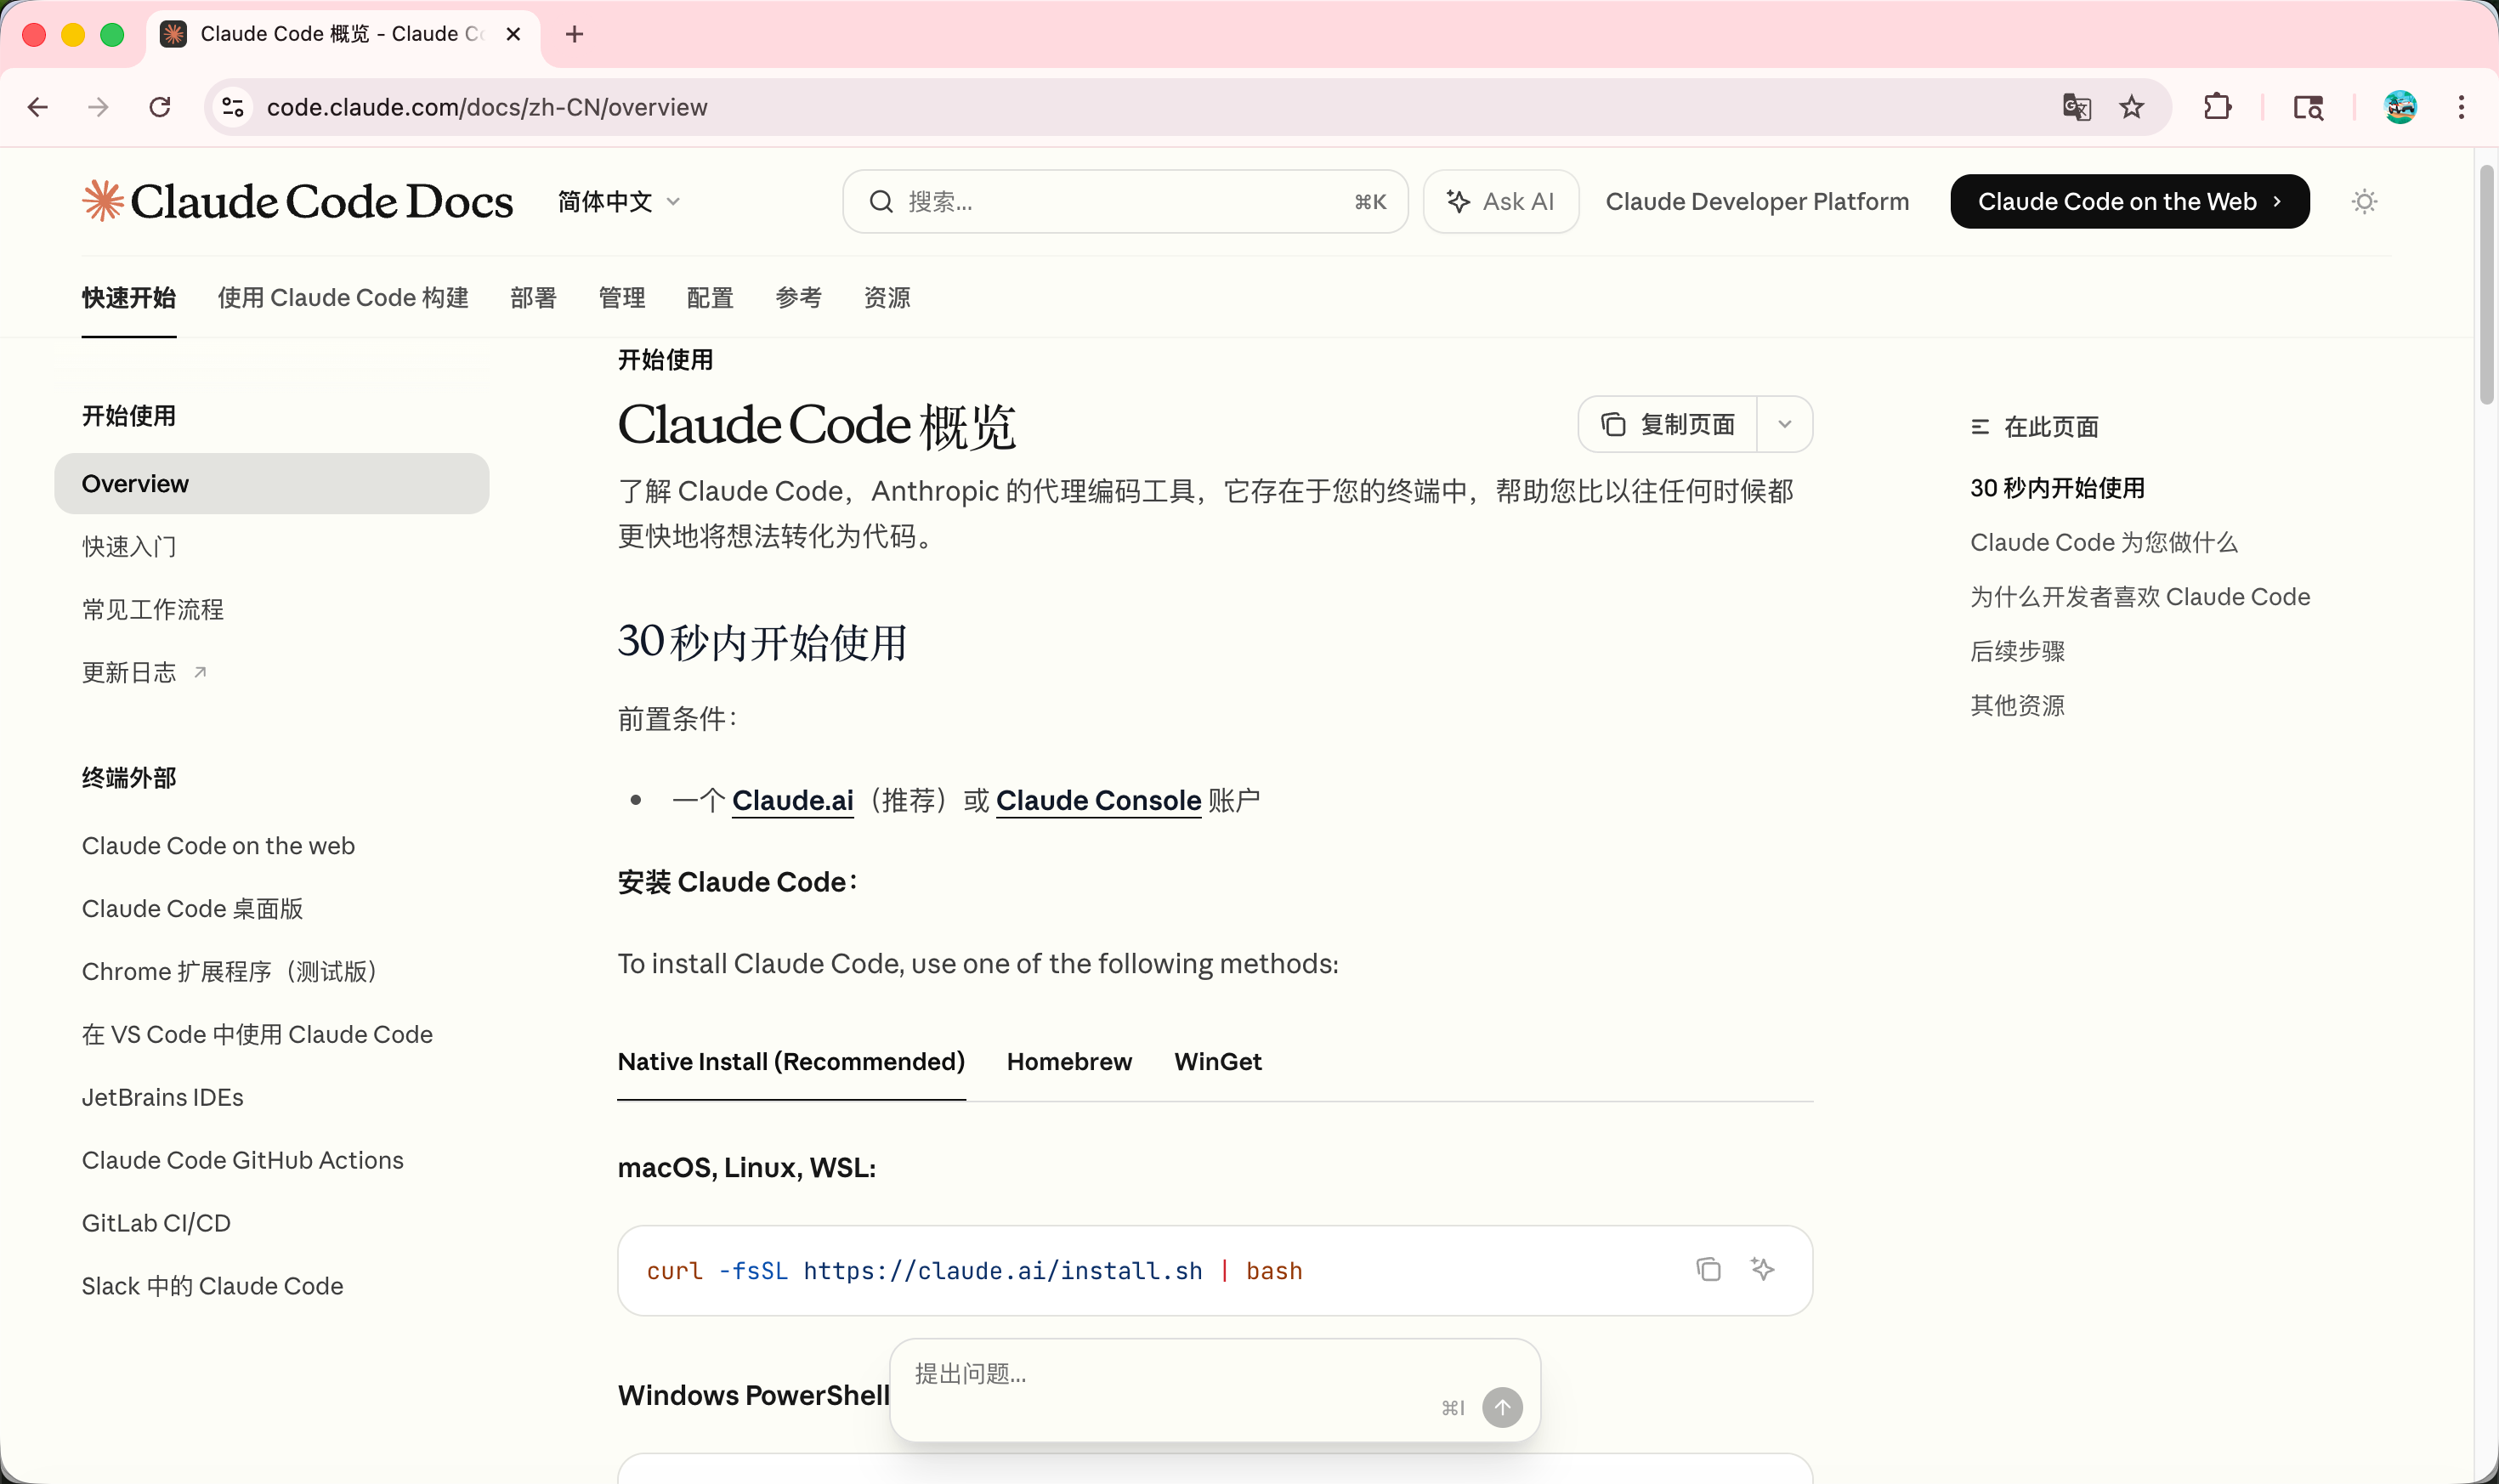Click the Claude Code on the Web button
Screen dimensions: 2499x1484
(x=2129, y=202)
